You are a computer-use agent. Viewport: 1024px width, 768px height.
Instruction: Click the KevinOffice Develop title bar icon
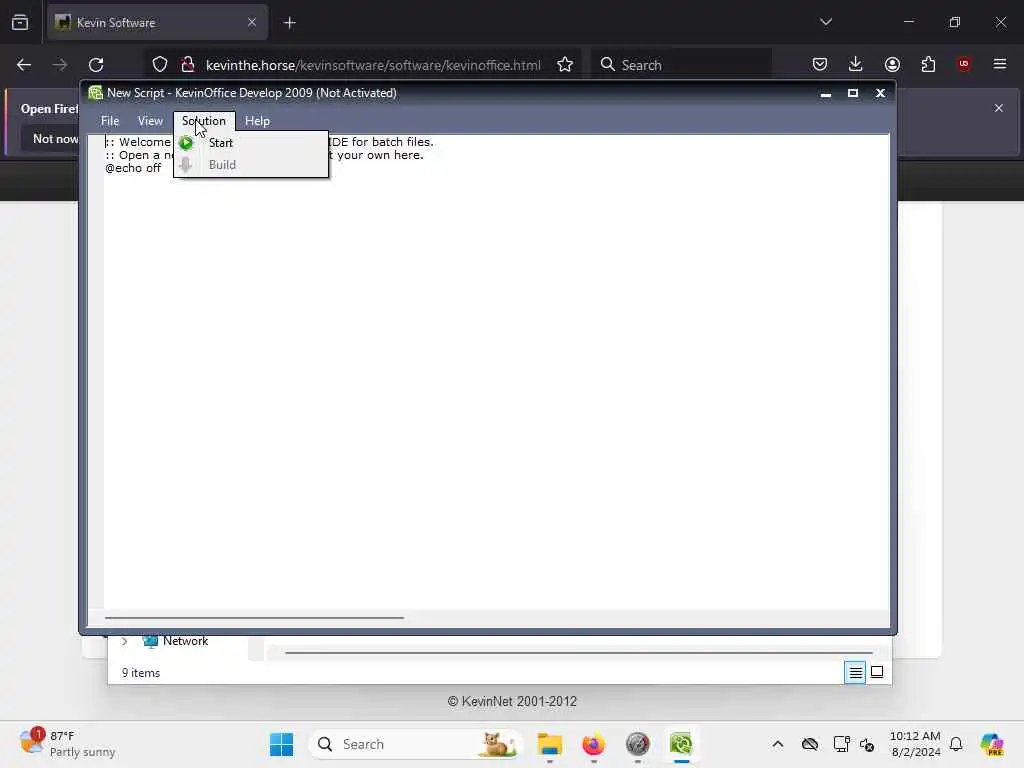tap(95, 93)
